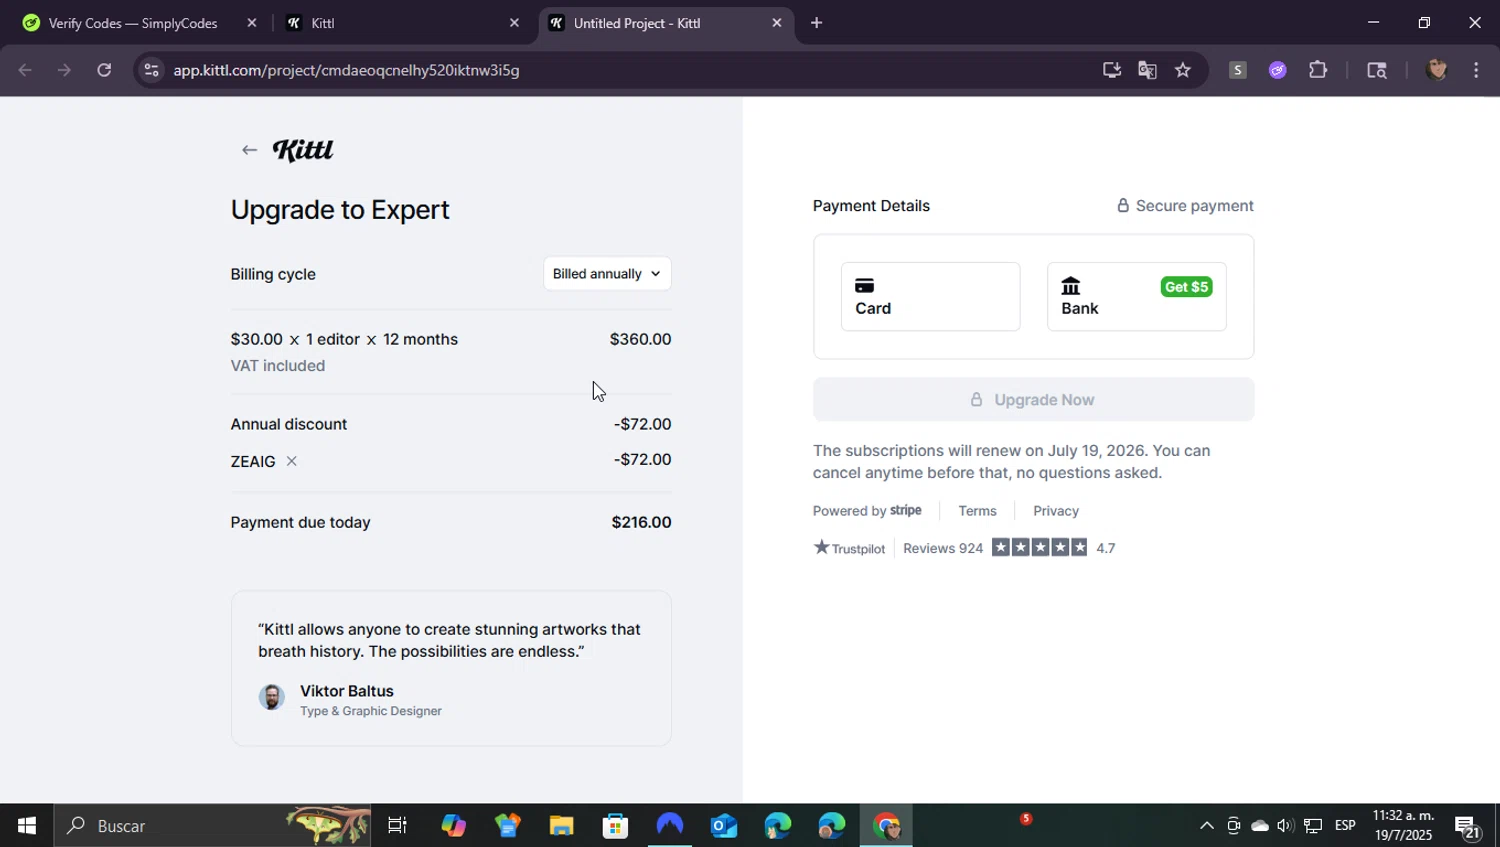
Task: Close the Untitled Project - Kittl tab
Action: click(777, 23)
